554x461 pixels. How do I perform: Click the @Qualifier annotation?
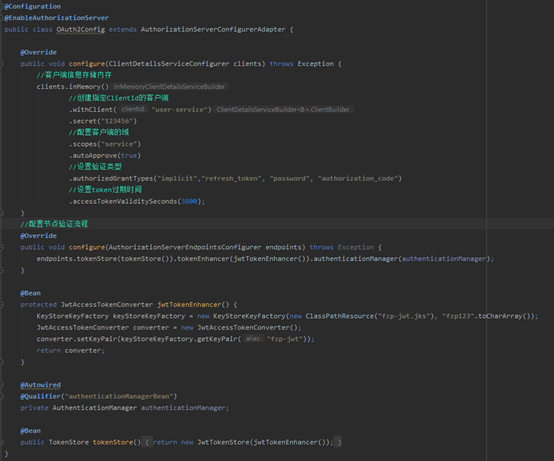click(40, 396)
